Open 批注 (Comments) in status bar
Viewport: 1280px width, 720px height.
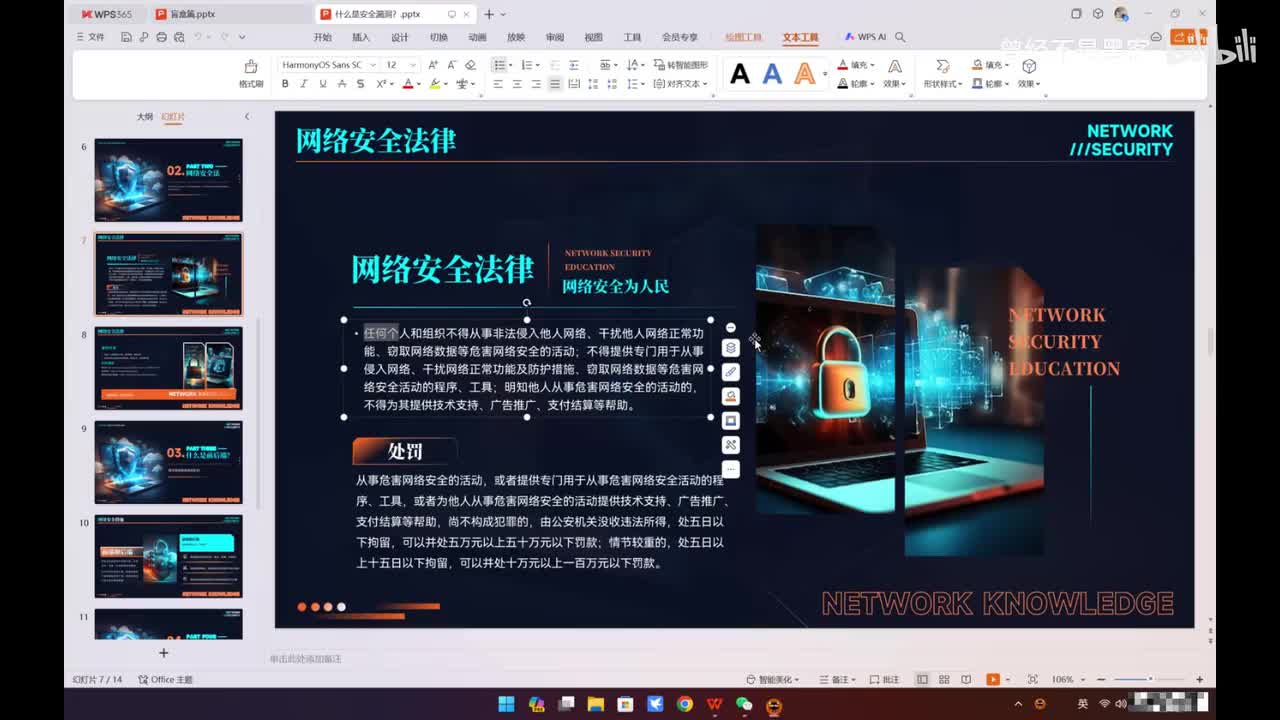(x=885, y=680)
